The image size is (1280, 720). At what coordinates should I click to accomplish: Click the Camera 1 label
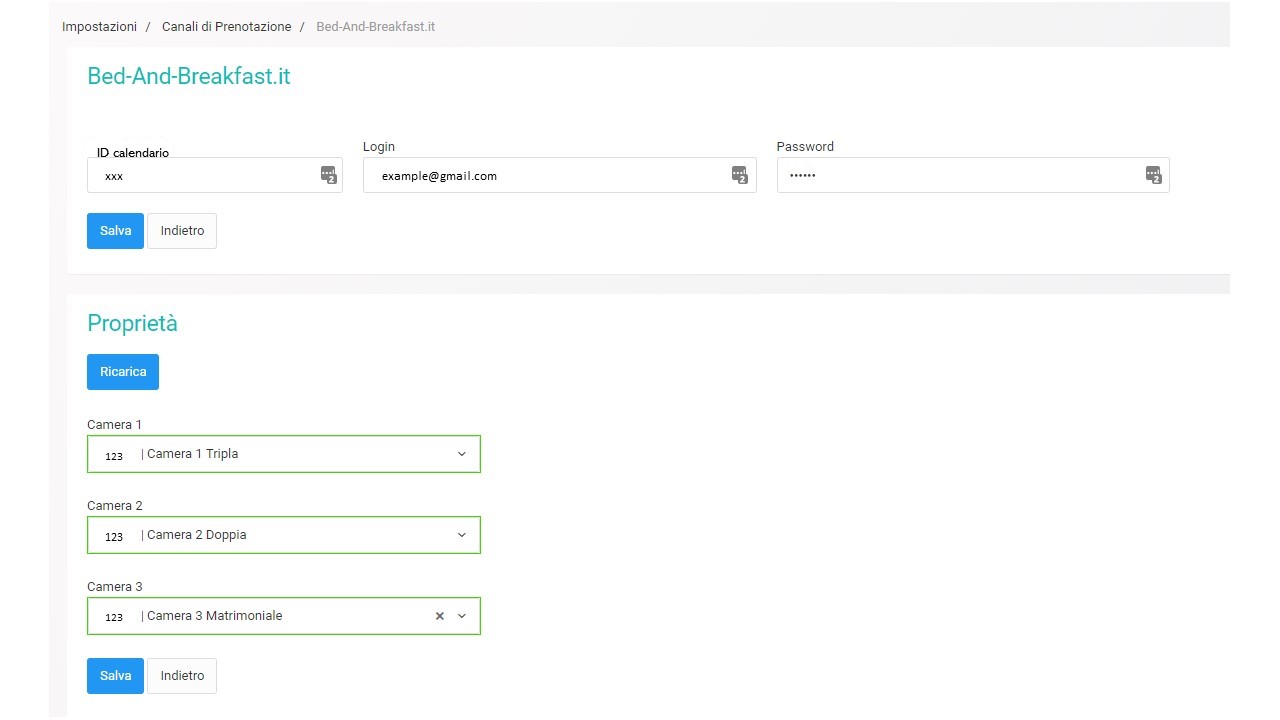(x=115, y=425)
